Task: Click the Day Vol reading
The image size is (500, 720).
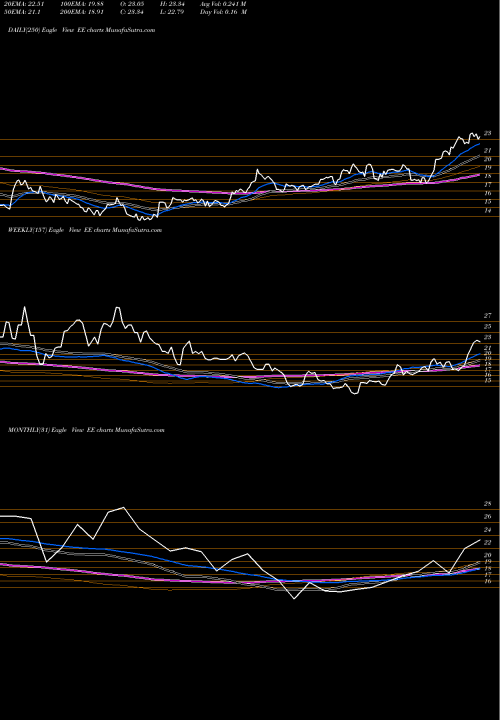Action: click(x=223, y=12)
